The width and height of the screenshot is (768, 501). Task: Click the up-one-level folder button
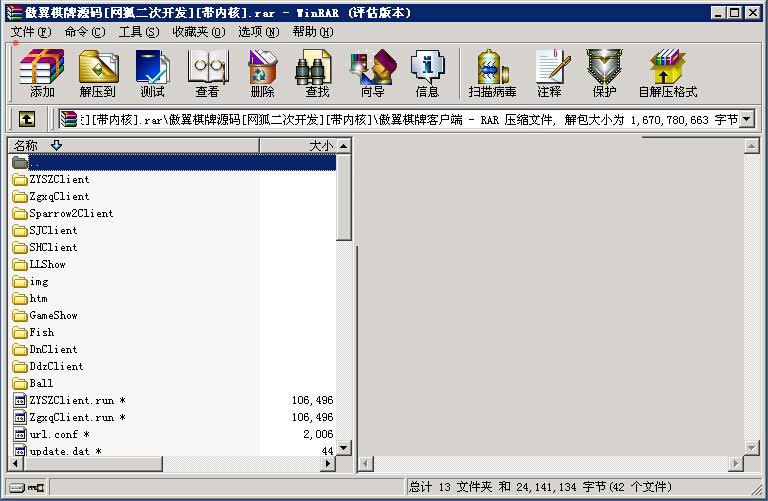pyautogui.click(x=26, y=120)
